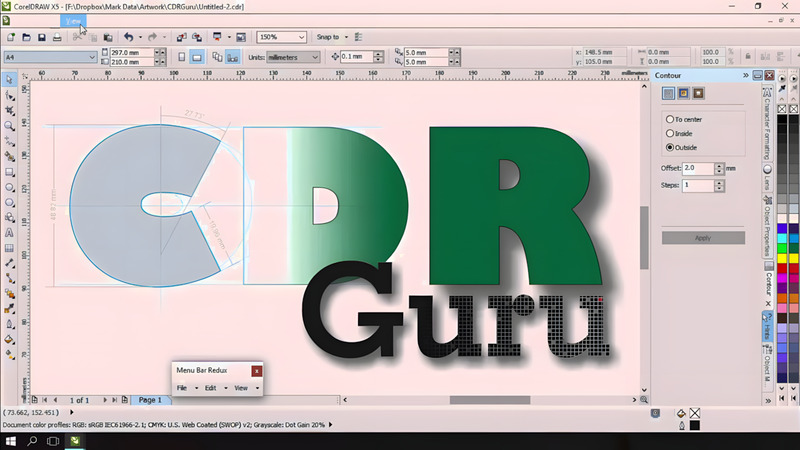Switch to the Page 1 tab

click(x=150, y=400)
